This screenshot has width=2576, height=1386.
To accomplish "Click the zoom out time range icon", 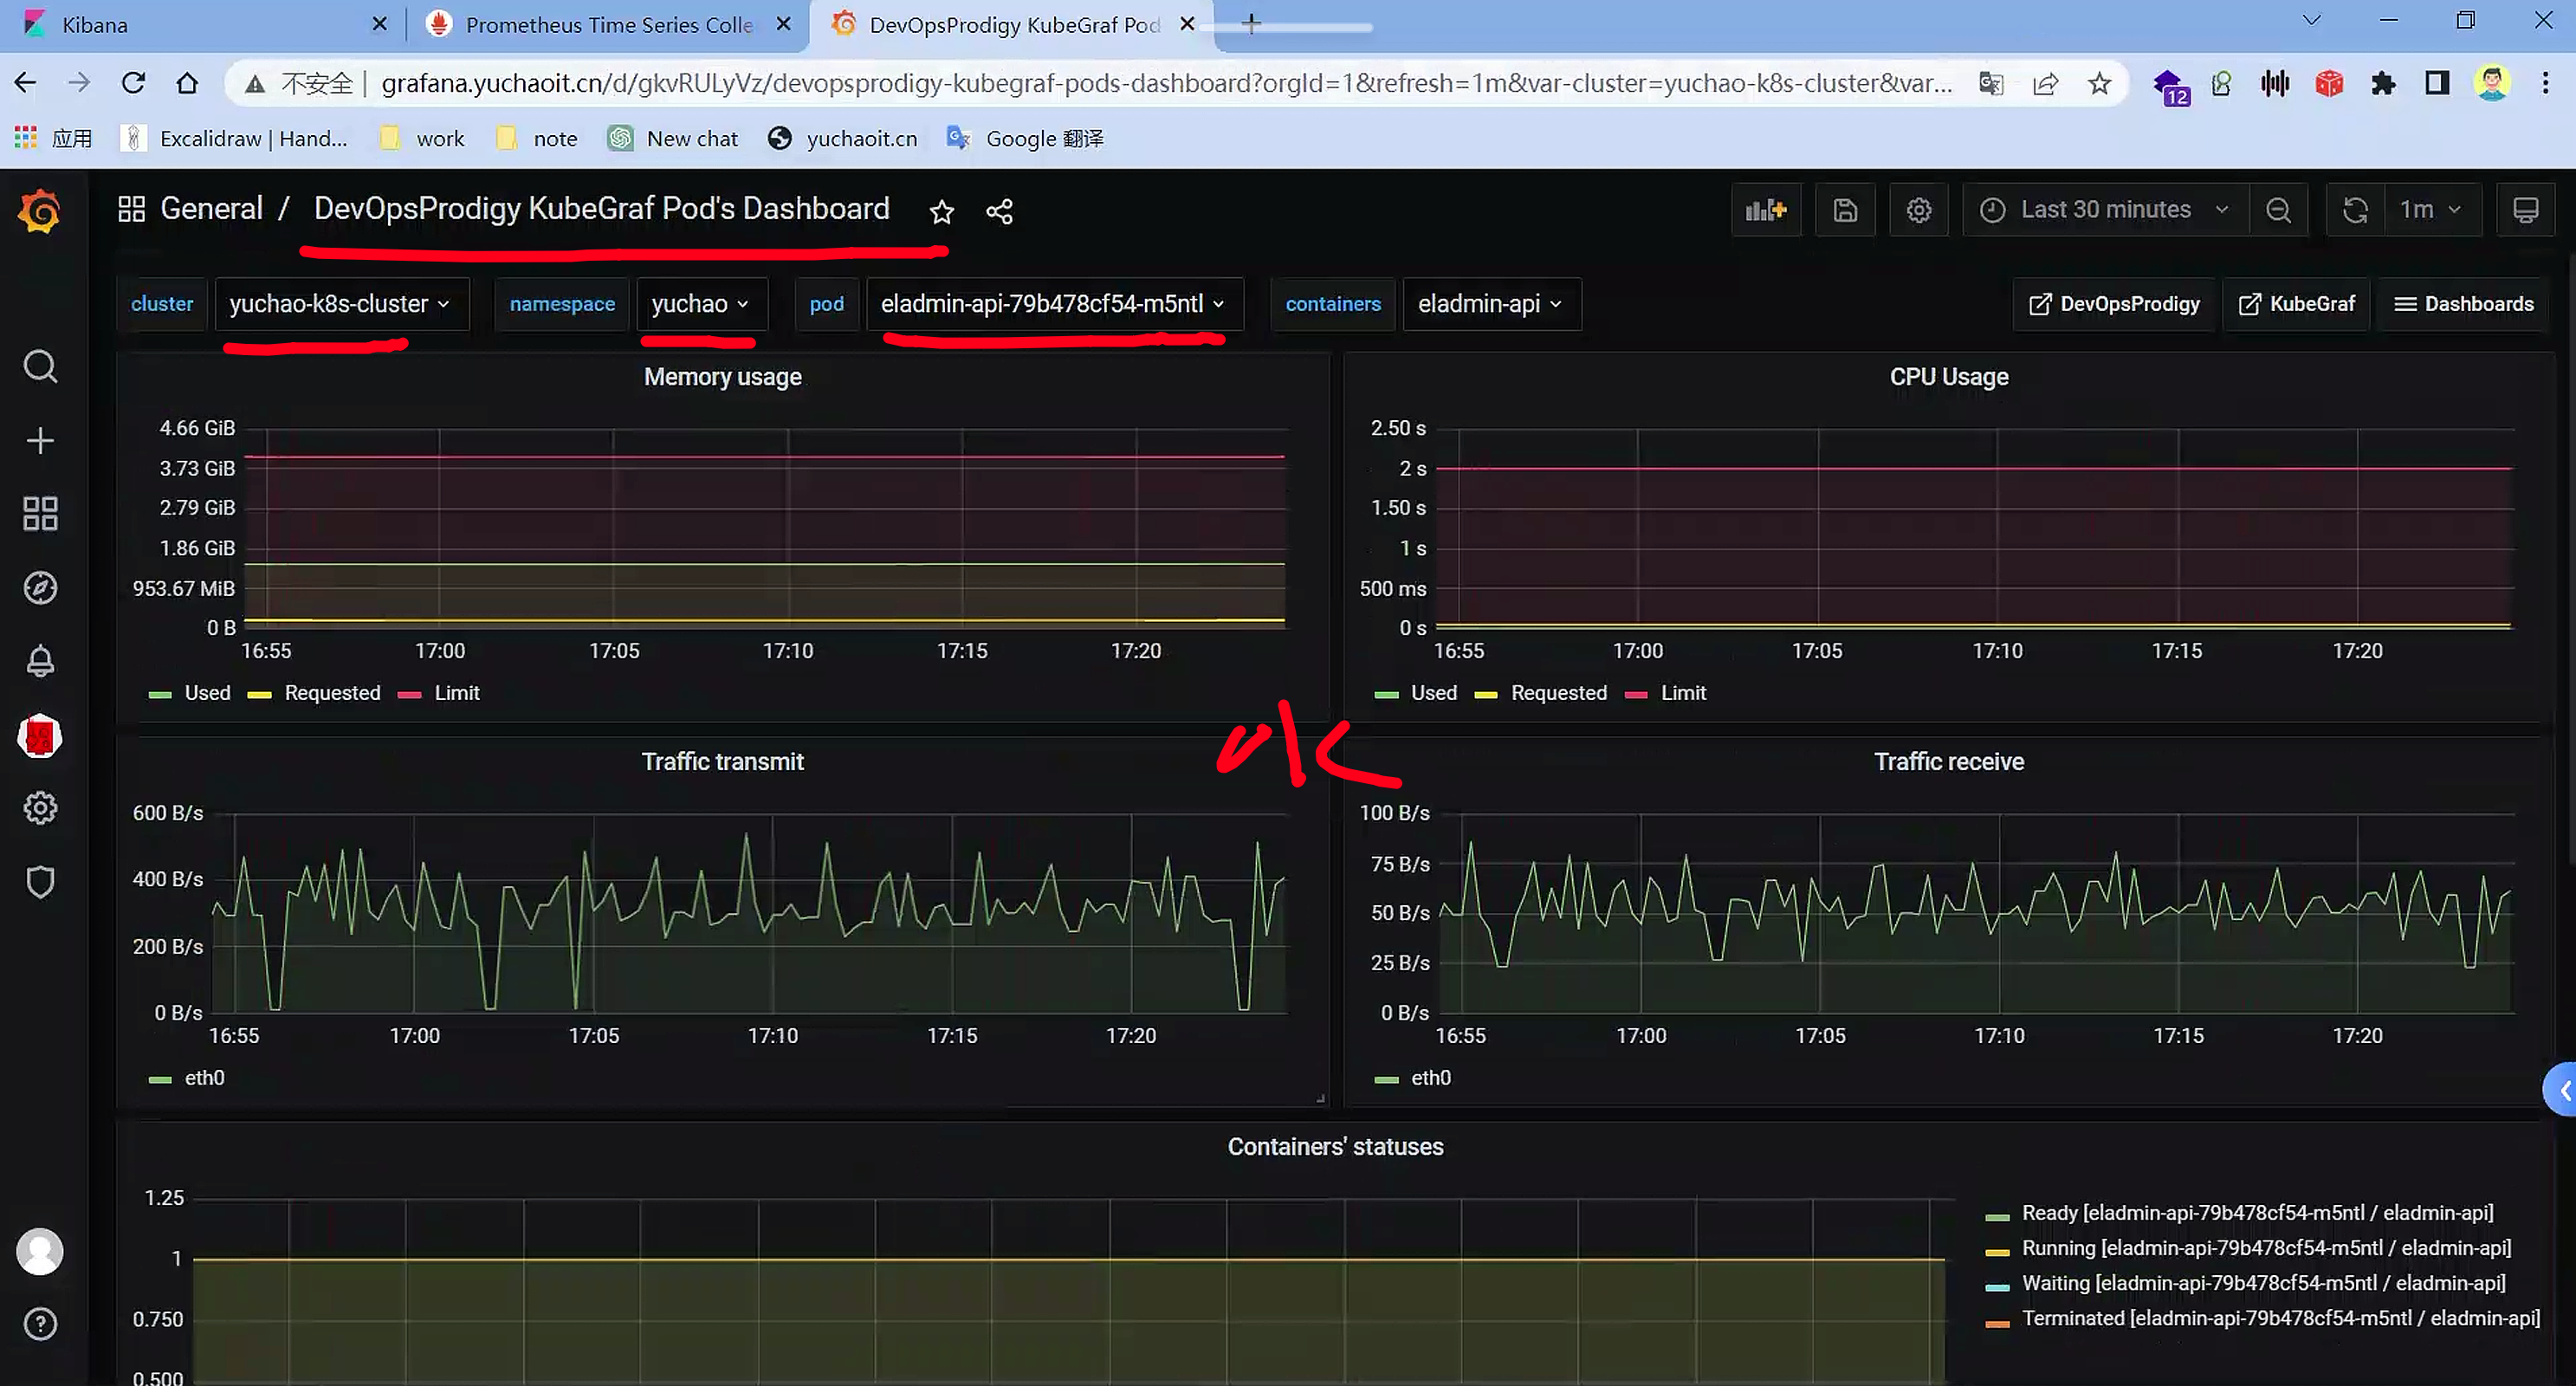I will [x=2278, y=210].
